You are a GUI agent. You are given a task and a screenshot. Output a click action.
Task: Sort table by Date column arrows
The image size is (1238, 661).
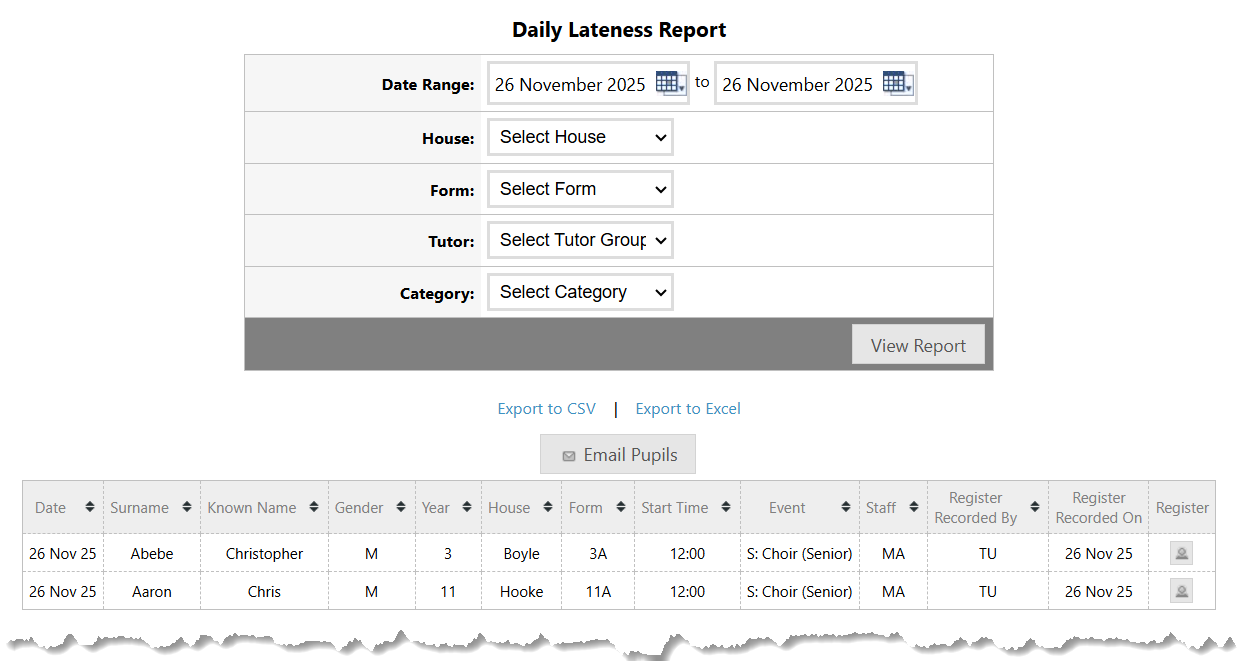90,507
